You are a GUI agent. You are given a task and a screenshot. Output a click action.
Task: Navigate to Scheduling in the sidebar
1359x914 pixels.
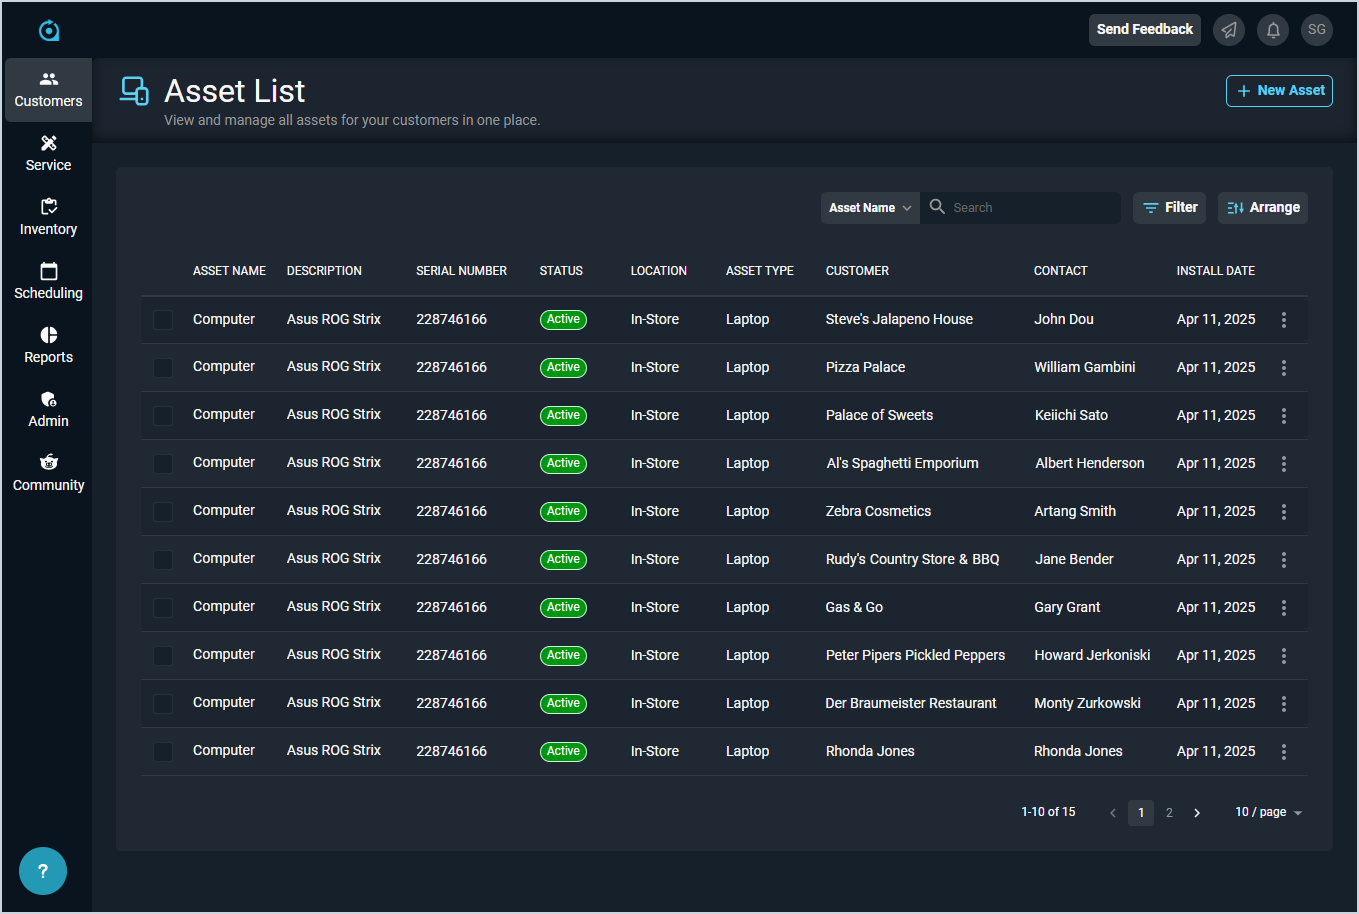coord(48,281)
